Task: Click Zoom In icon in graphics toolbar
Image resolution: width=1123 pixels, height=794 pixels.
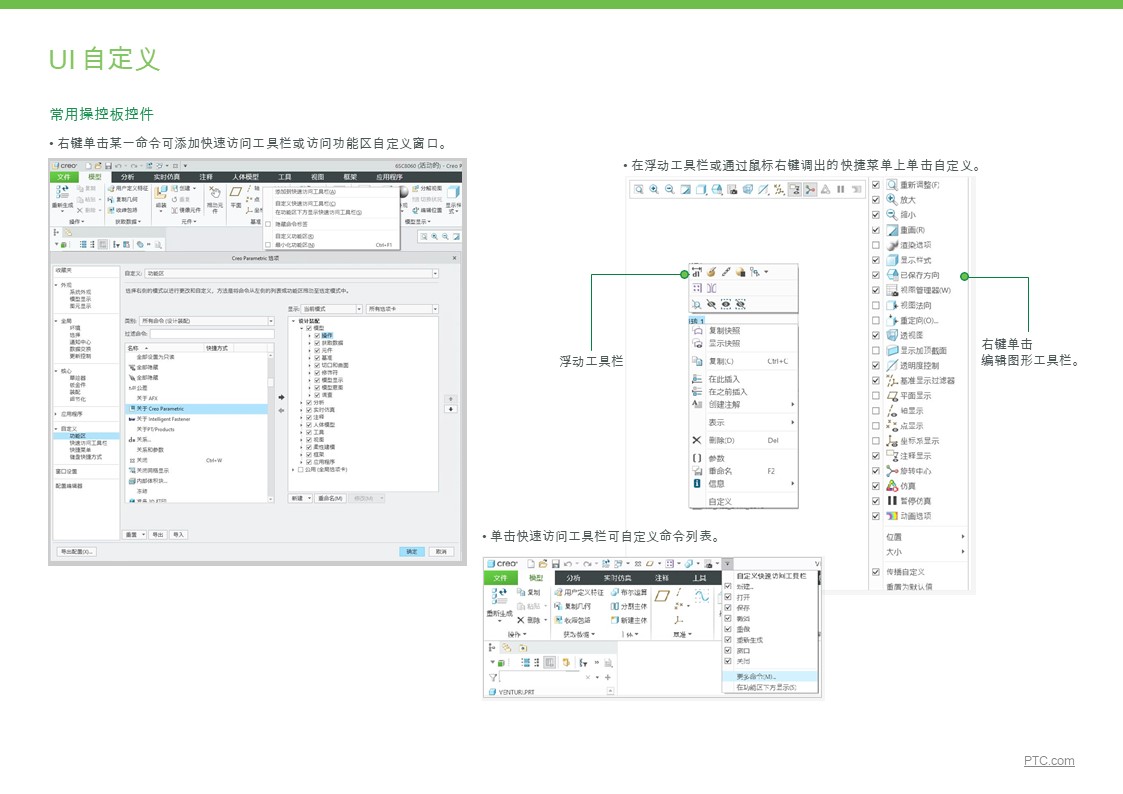Action: click(654, 189)
